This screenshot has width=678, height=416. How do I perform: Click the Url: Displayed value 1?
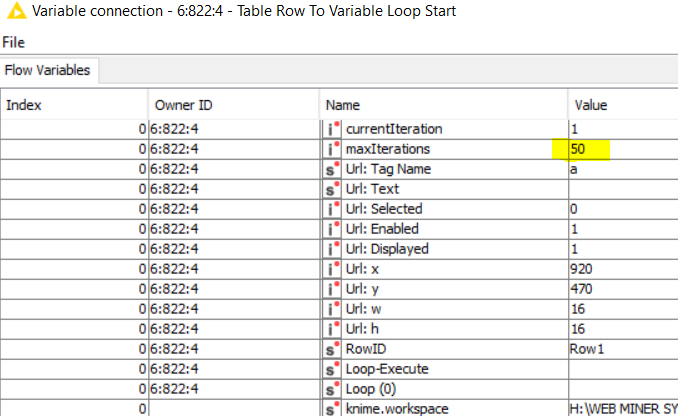[x=574, y=249]
